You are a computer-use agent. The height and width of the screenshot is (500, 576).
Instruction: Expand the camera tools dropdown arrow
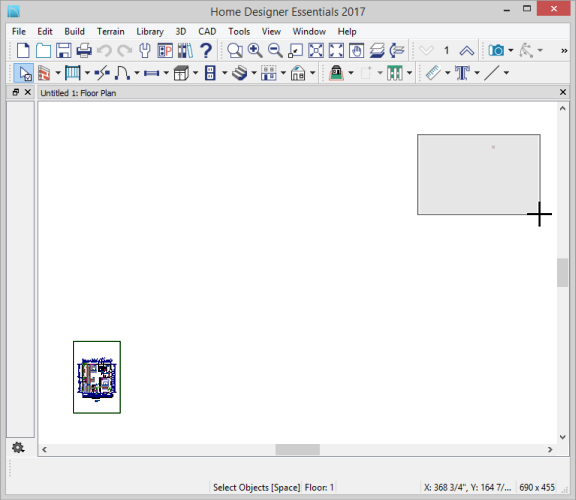(x=511, y=50)
